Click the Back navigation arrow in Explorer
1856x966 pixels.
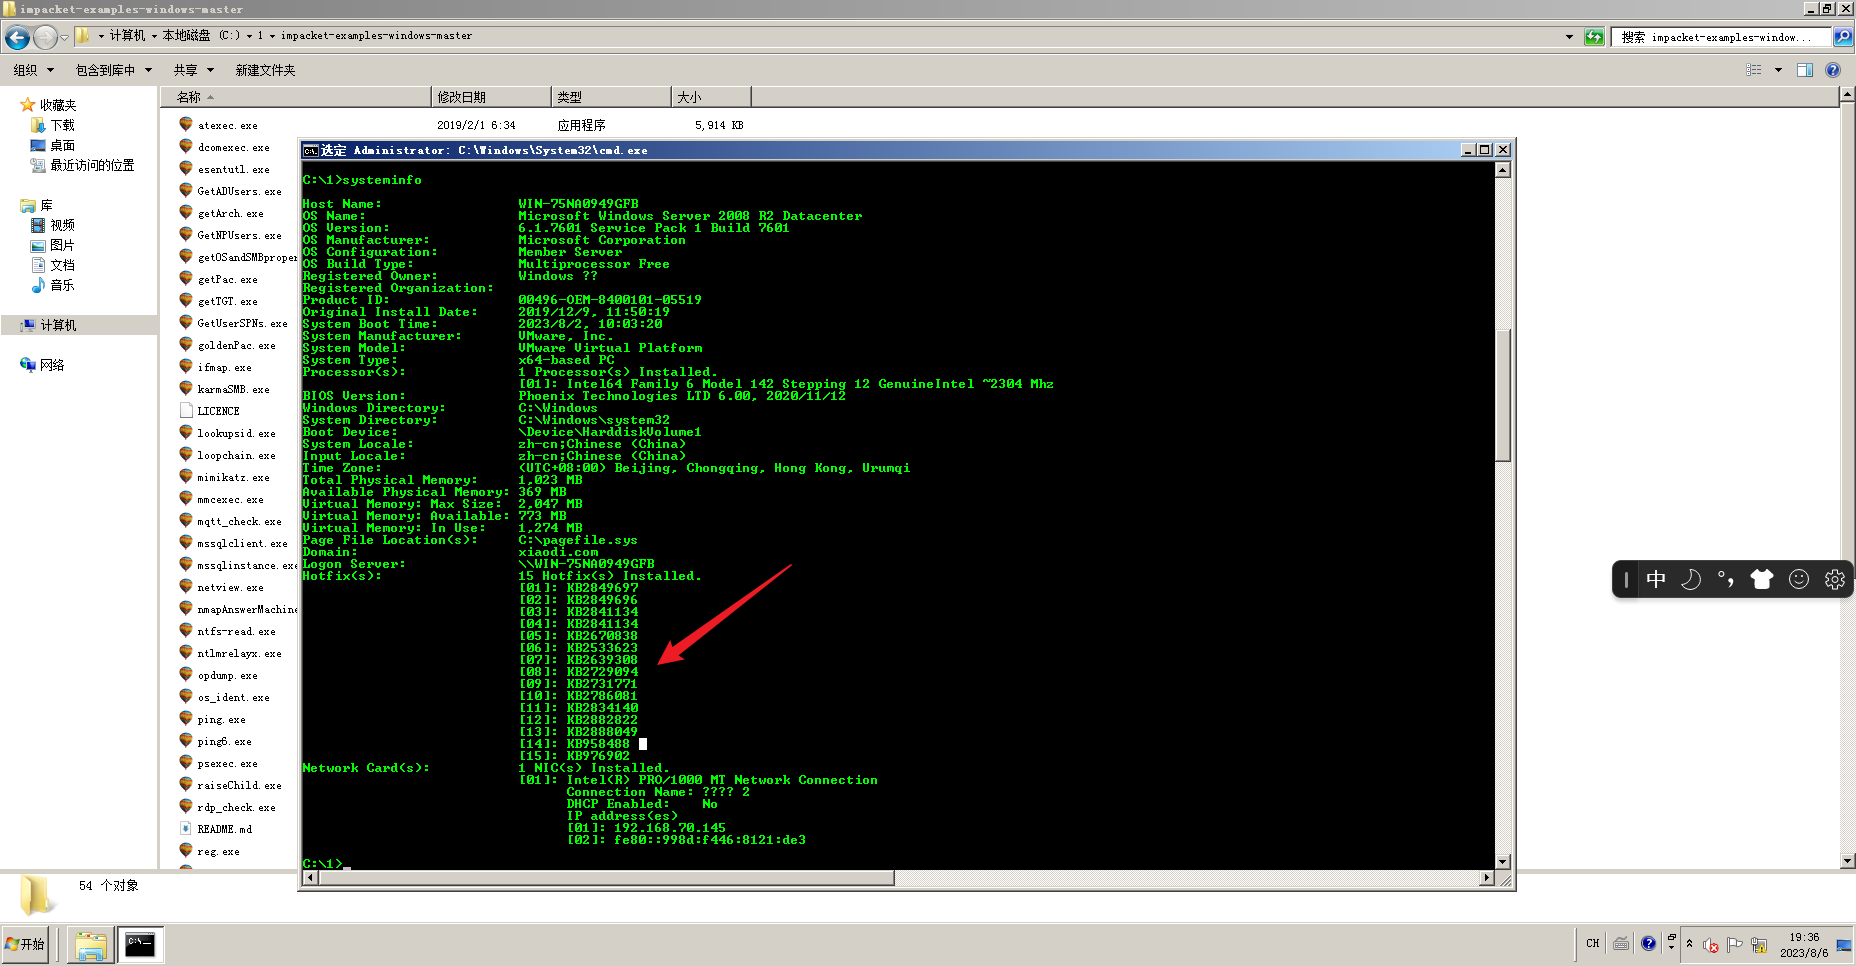coord(17,38)
